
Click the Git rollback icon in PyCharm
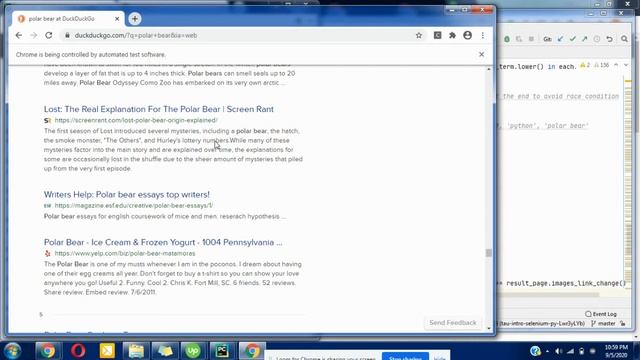(x=609, y=39)
